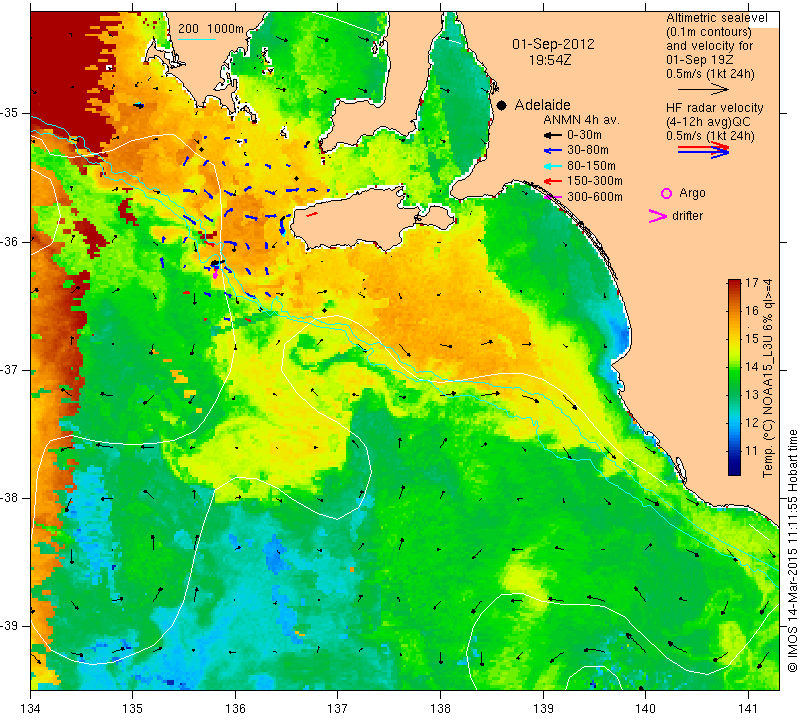Click the red-blue HF radar velocity arrow
Viewport: 800px width, 720px height.
(704, 150)
